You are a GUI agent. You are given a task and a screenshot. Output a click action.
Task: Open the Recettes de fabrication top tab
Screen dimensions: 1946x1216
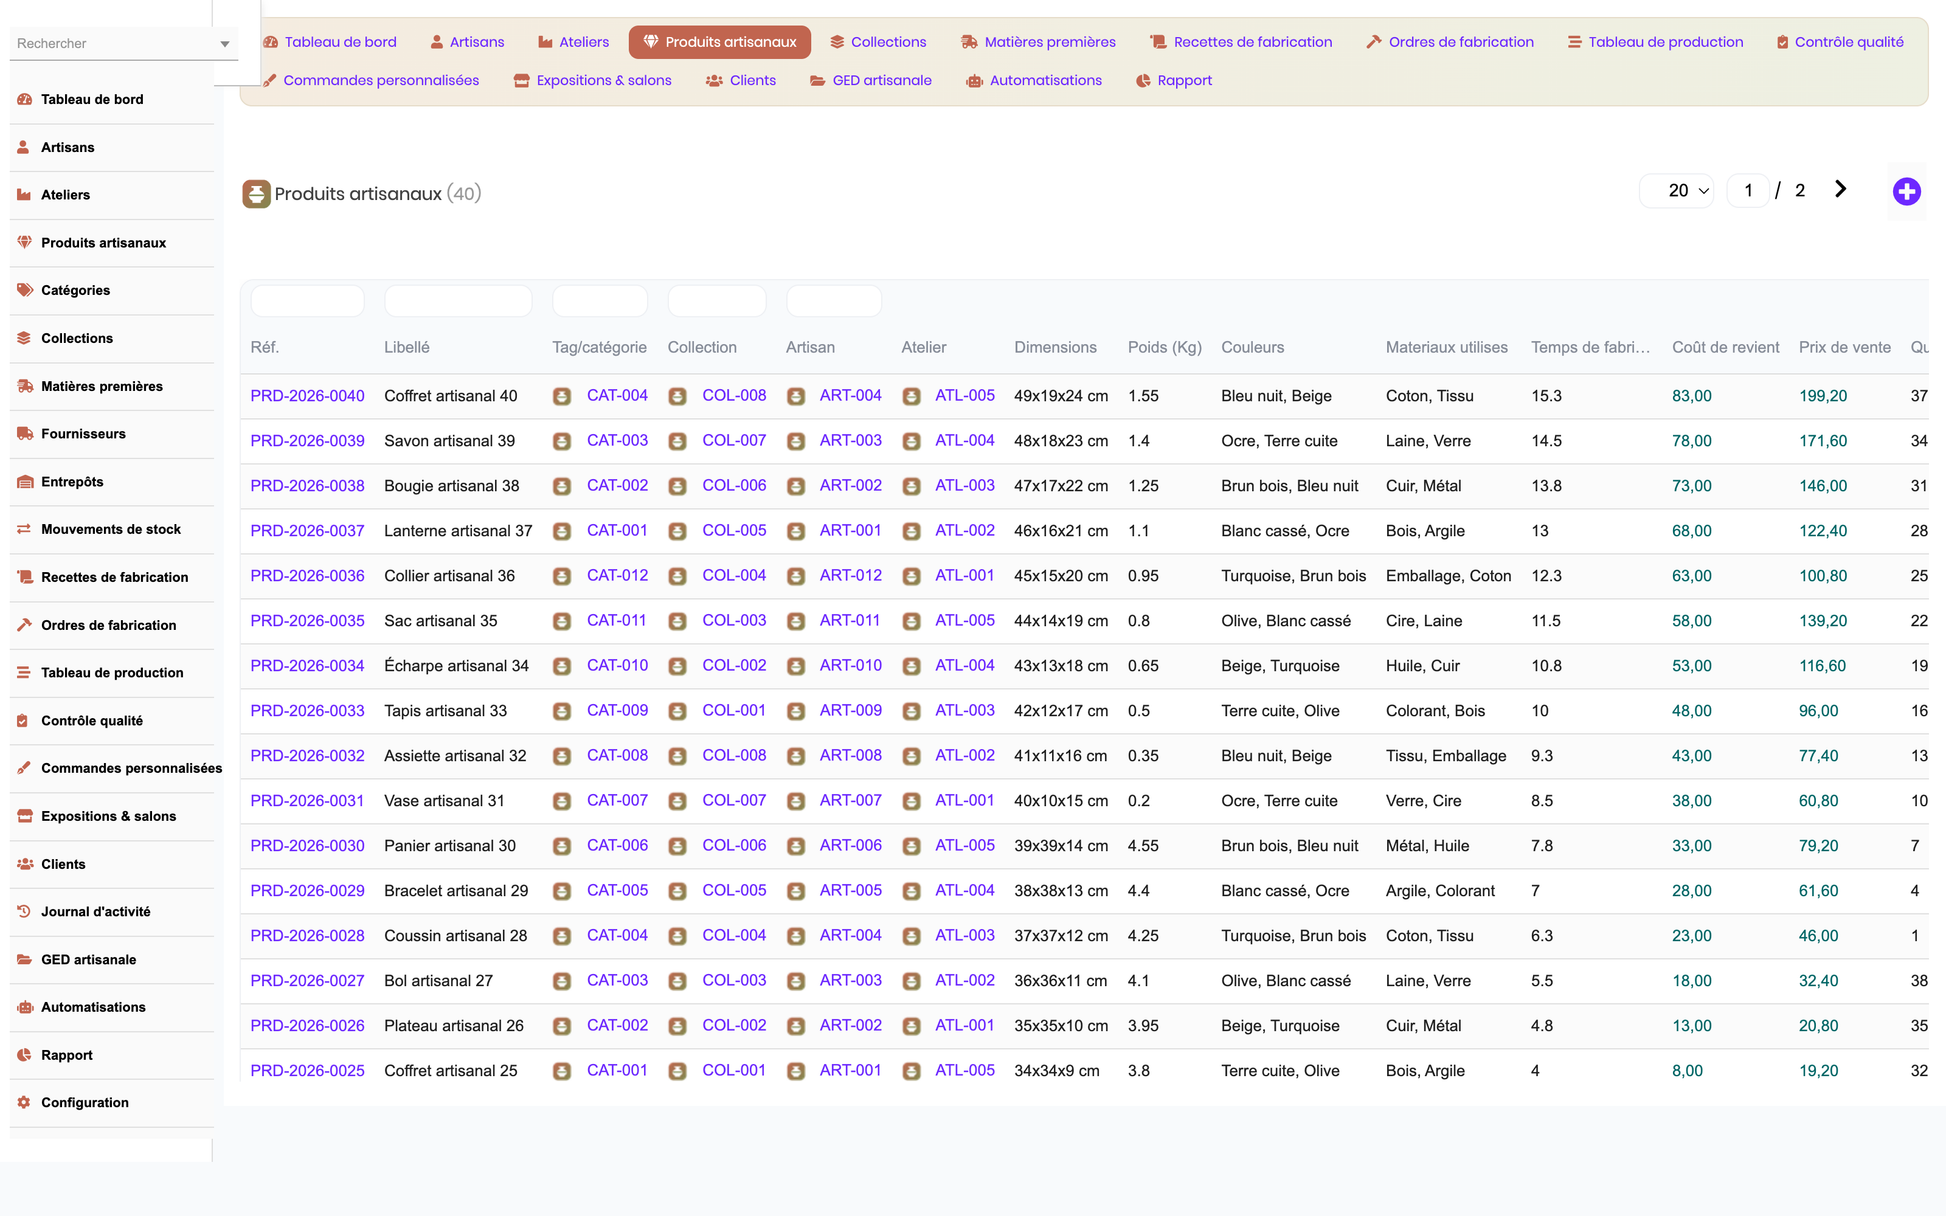tap(1241, 42)
